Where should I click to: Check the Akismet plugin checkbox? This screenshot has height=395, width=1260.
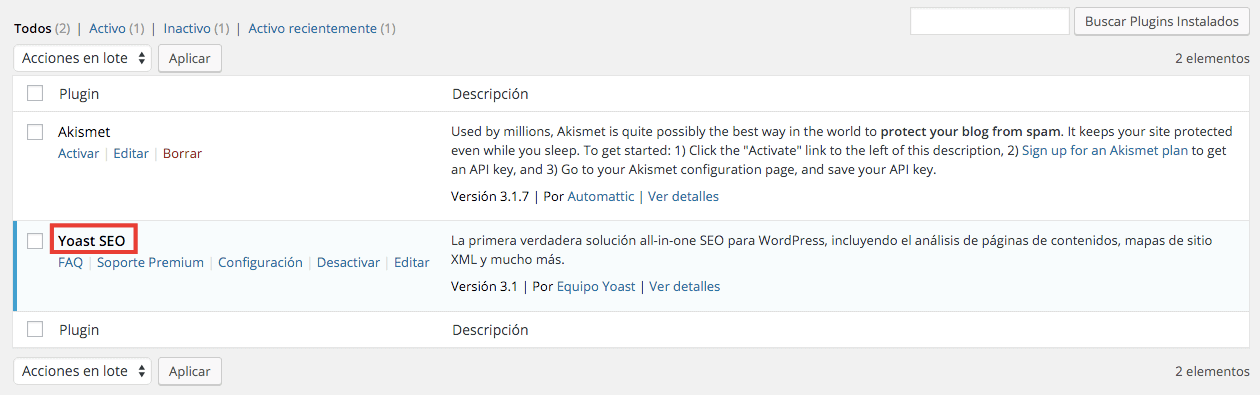coord(35,132)
